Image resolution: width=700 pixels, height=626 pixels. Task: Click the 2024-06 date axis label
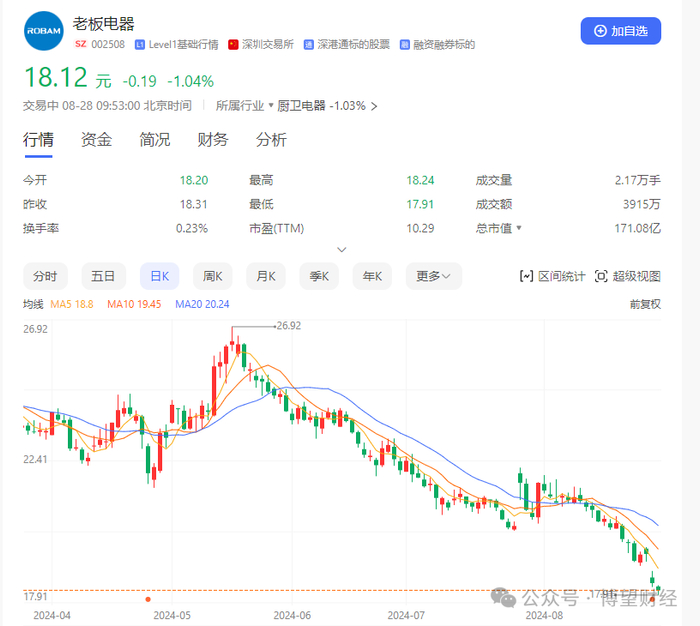pyautogui.click(x=292, y=615)
